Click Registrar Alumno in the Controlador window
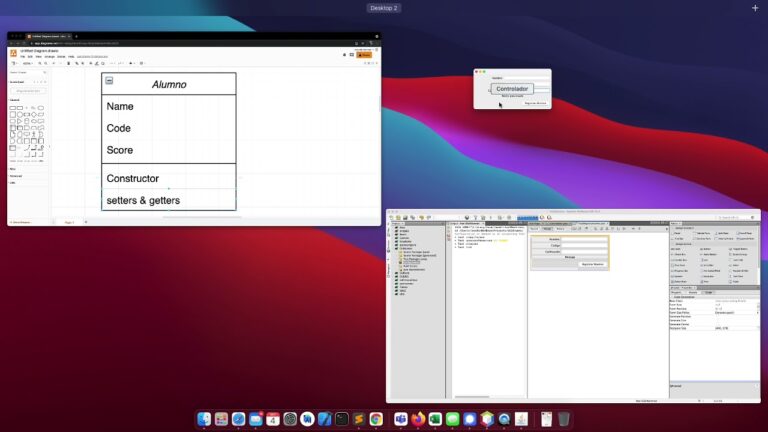This screenshot has width=768, height=432. [535, 103]
